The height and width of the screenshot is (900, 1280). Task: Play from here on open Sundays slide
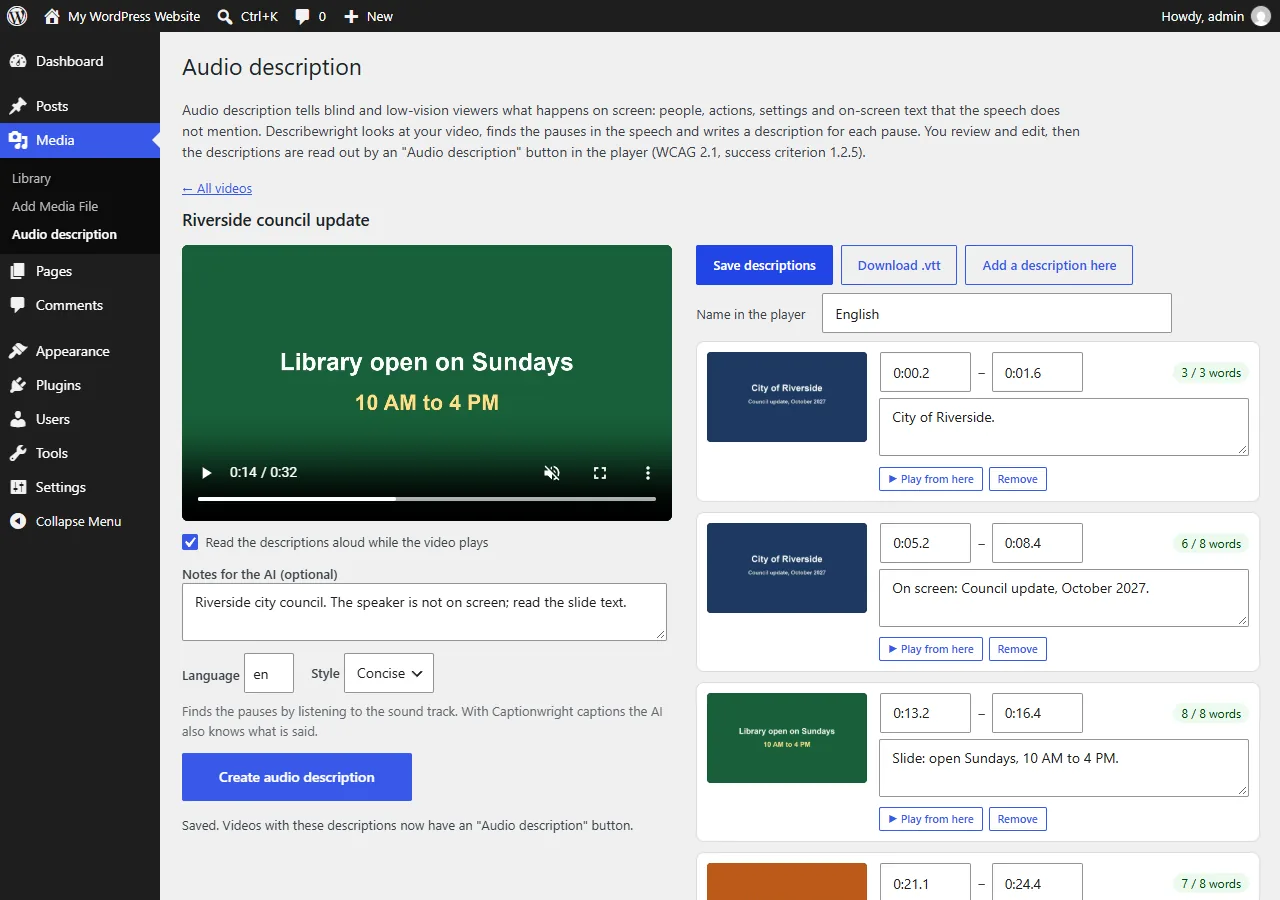pyautogui.click(x=931, y=819)
